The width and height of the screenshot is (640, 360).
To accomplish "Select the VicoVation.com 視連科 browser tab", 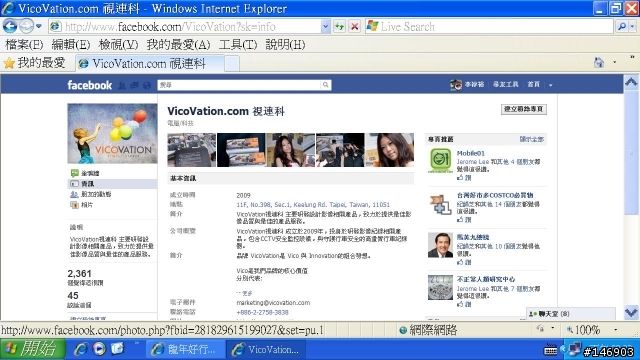I will (x=149, y=63).
